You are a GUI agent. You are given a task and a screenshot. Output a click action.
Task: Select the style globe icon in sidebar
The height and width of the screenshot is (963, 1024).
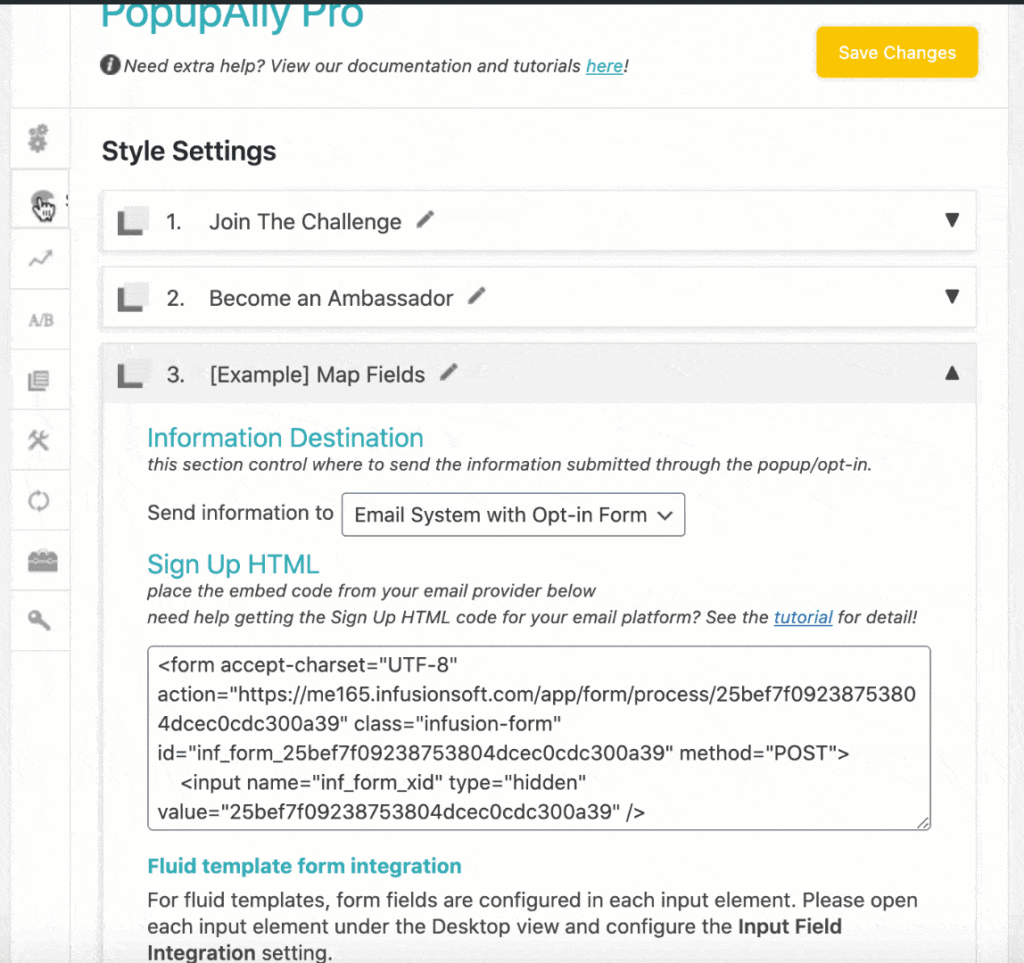point(38,200)
